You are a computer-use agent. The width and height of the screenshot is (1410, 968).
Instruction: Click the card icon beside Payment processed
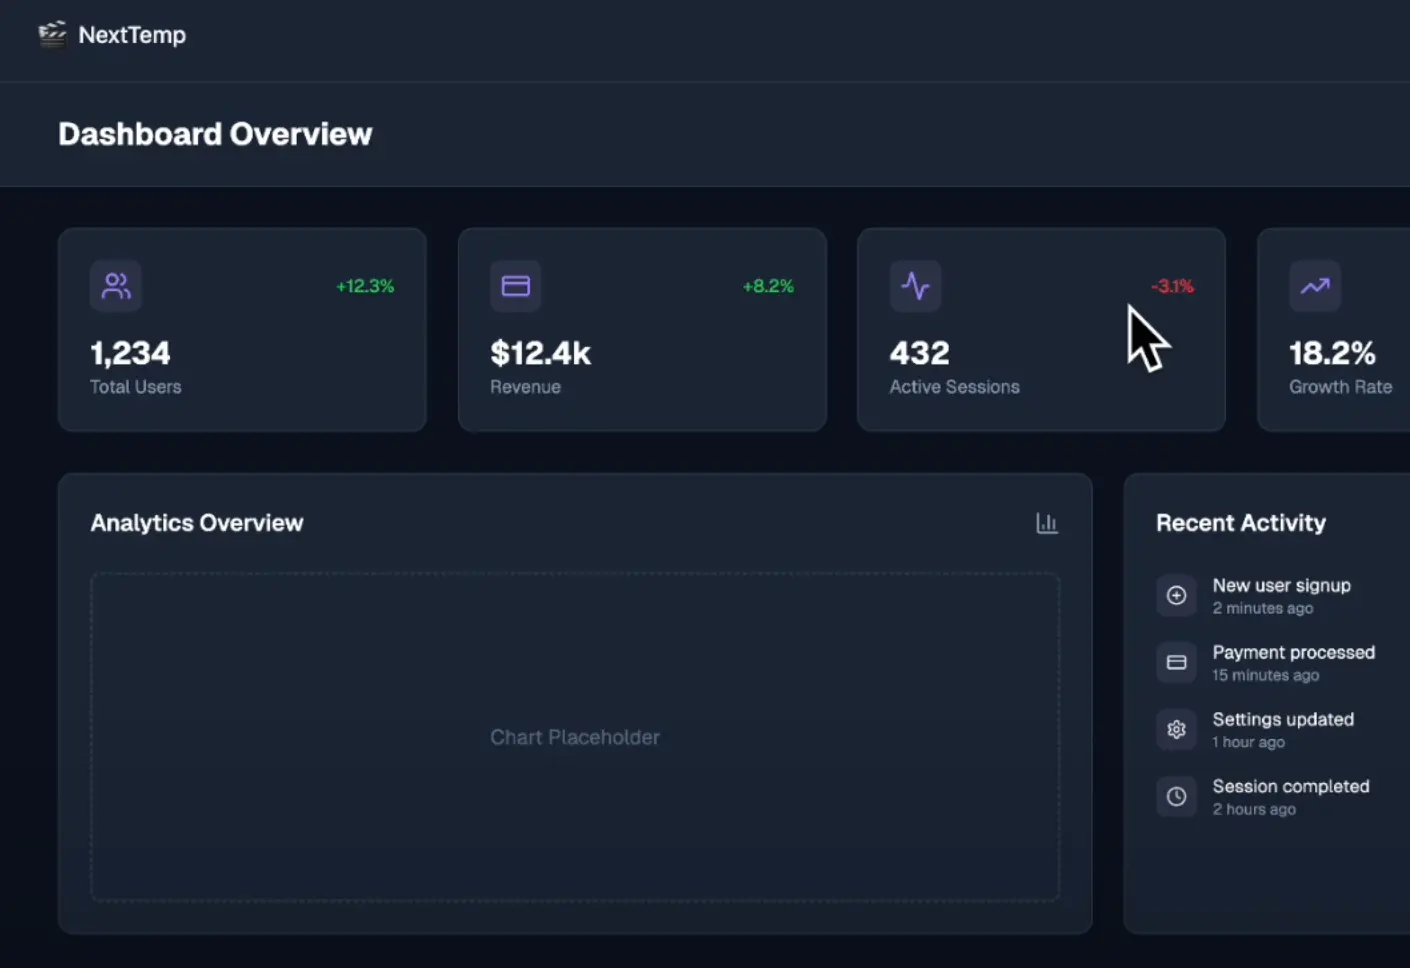[x=1177, y=663]
